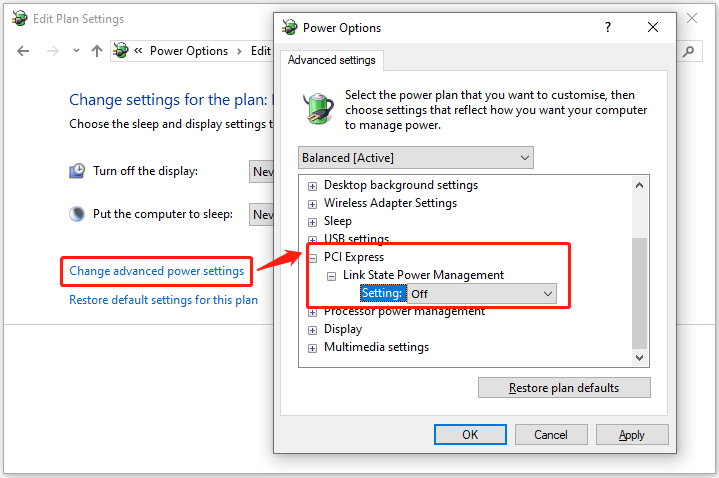Select Power Options in the breadcrumb path
This screenshot has height=478, width=719.
(x=188, y=51)
